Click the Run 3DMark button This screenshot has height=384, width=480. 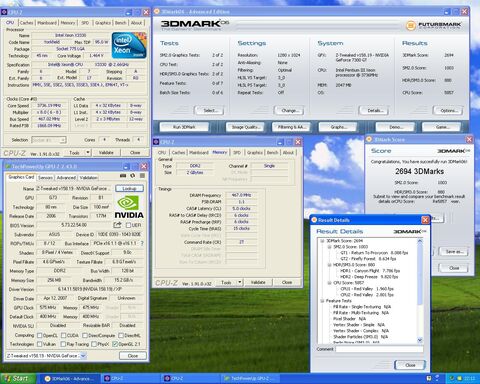(x=184, y=127)
